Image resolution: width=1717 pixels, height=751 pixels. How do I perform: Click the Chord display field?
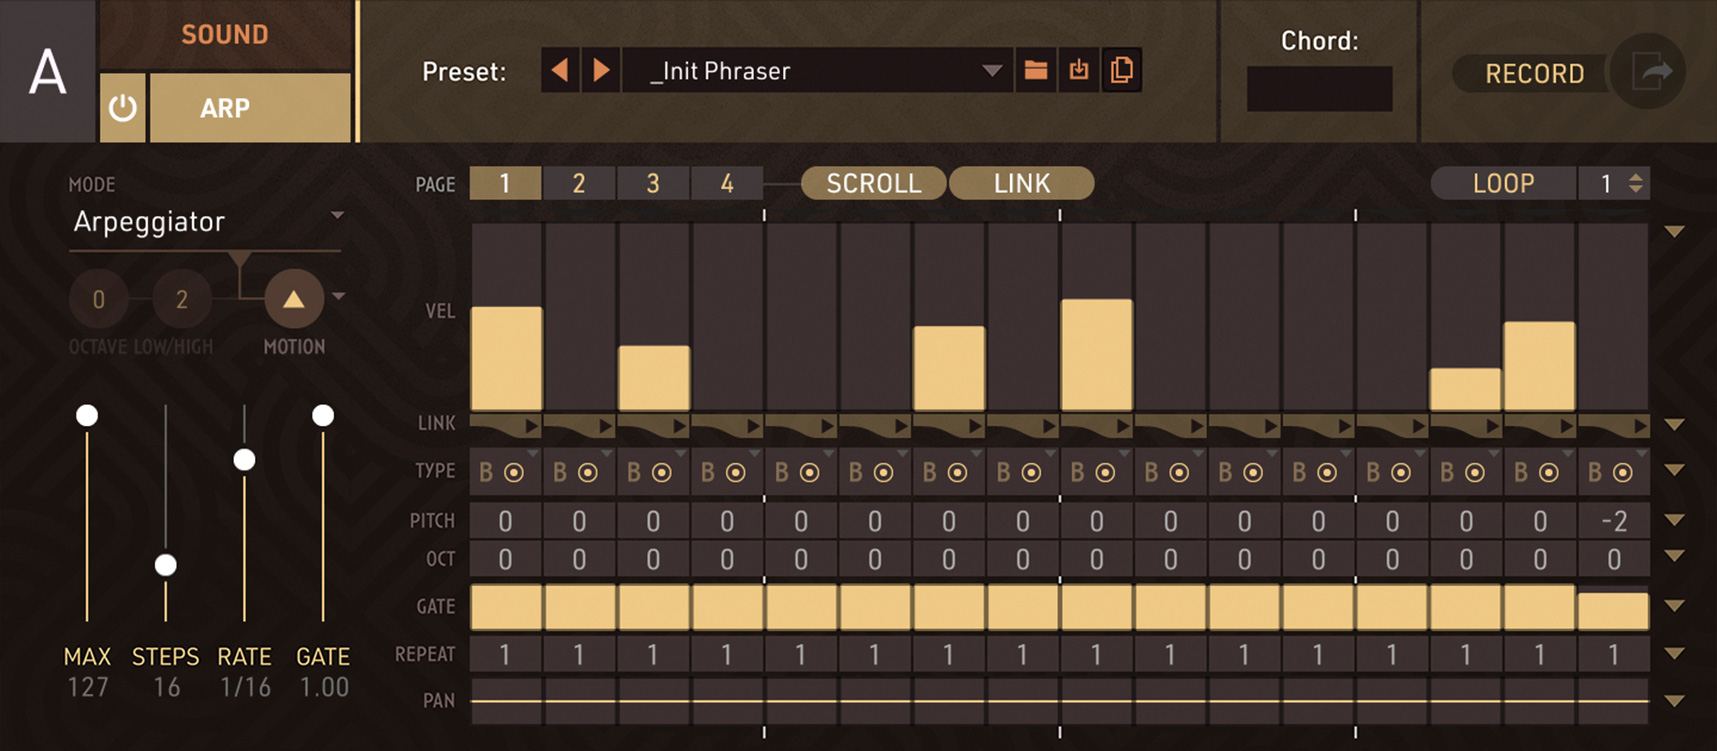pos(1319,88)
